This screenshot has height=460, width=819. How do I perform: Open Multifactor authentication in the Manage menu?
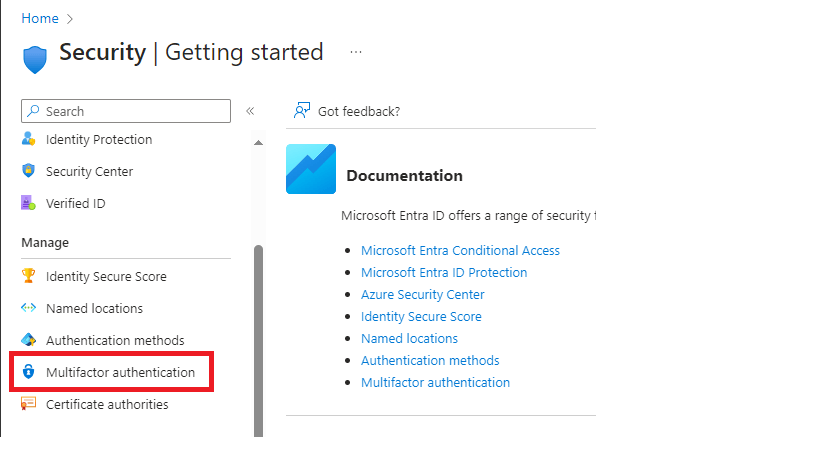click(120, 373)
